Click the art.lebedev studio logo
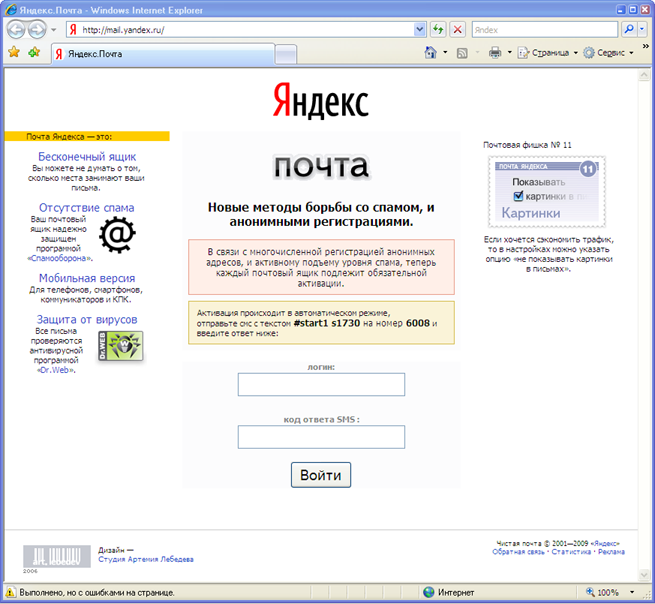The width and height of the screenshot is (655, 604). 57,556
